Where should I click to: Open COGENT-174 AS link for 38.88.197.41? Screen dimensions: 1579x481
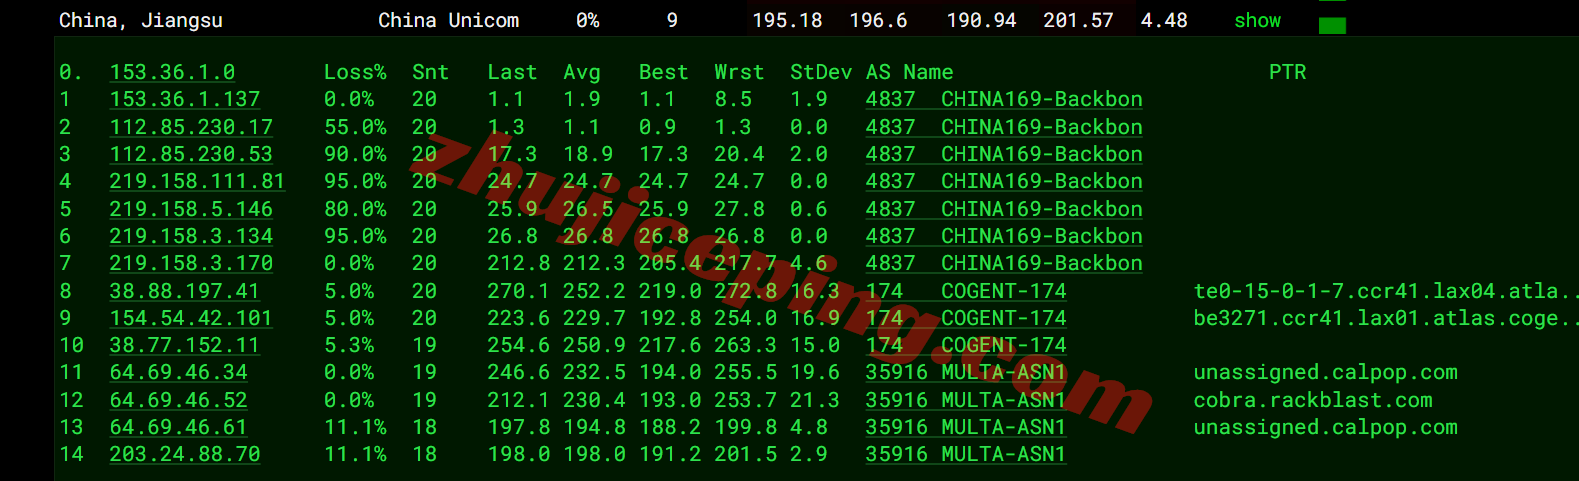(x=966, y=291)
